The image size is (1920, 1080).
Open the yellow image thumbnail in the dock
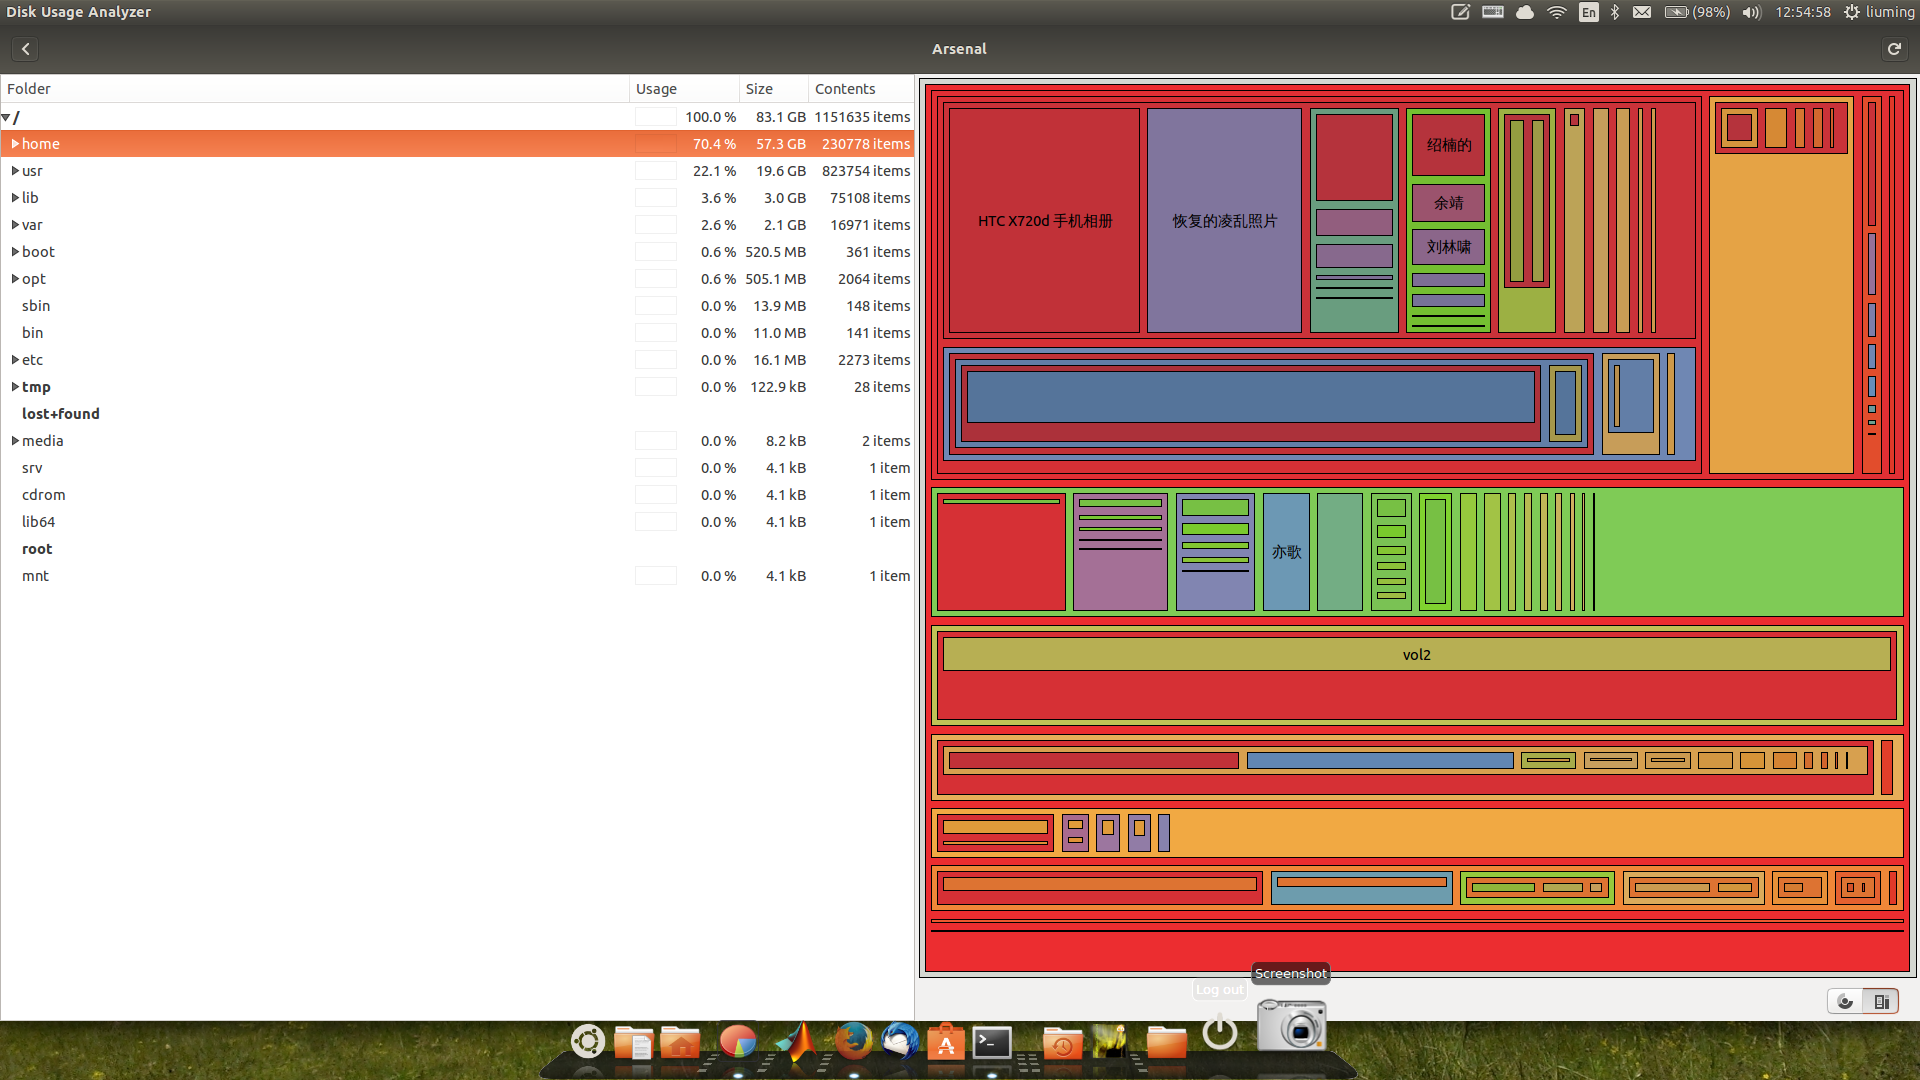click(1110, 1042)
